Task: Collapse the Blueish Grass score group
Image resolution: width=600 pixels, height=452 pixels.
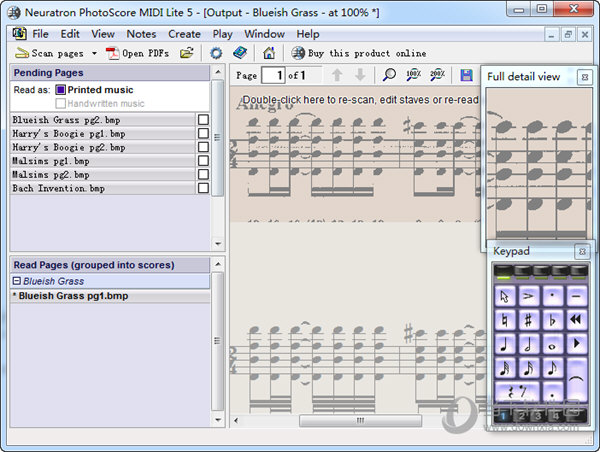Action: (x=16, y=281)
